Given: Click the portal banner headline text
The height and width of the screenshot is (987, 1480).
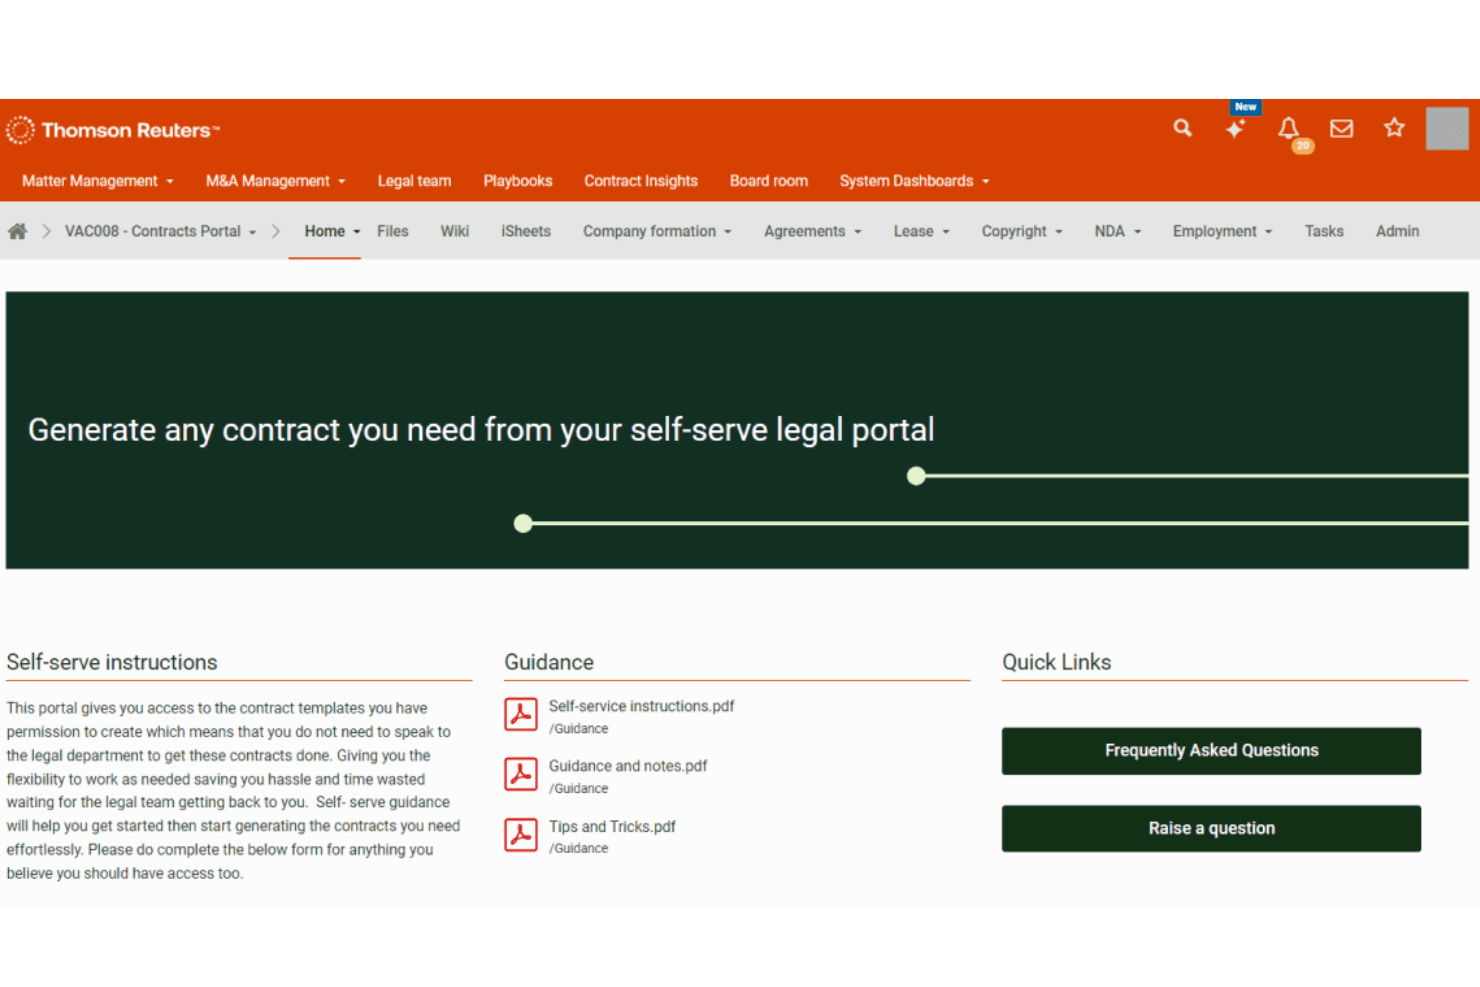Looking at the screenshot, I should 481,430.
